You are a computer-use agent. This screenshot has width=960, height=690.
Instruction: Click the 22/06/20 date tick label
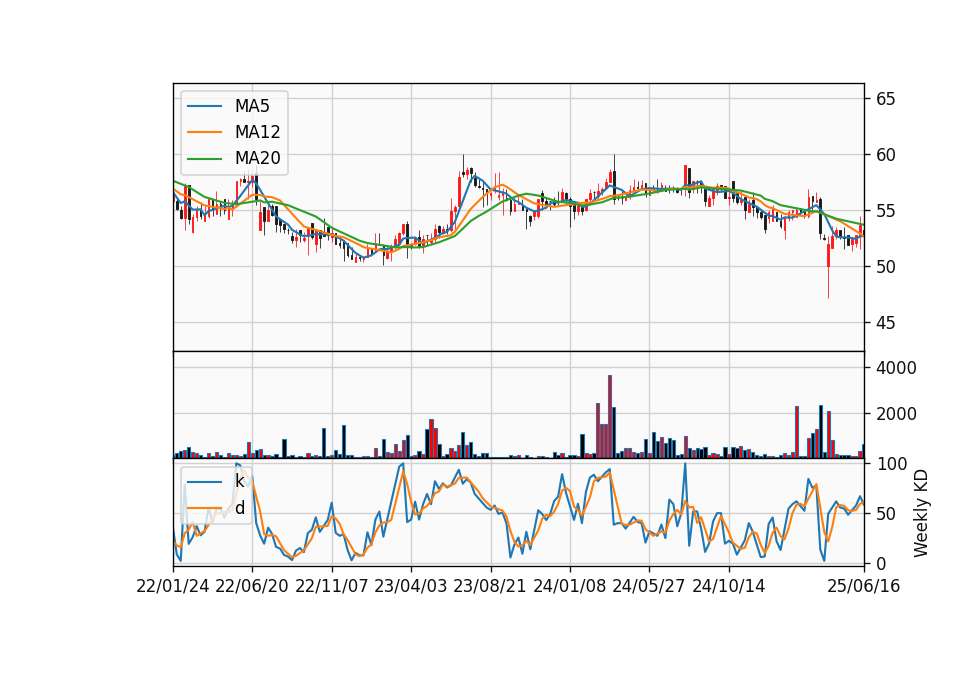pos(252,587)
